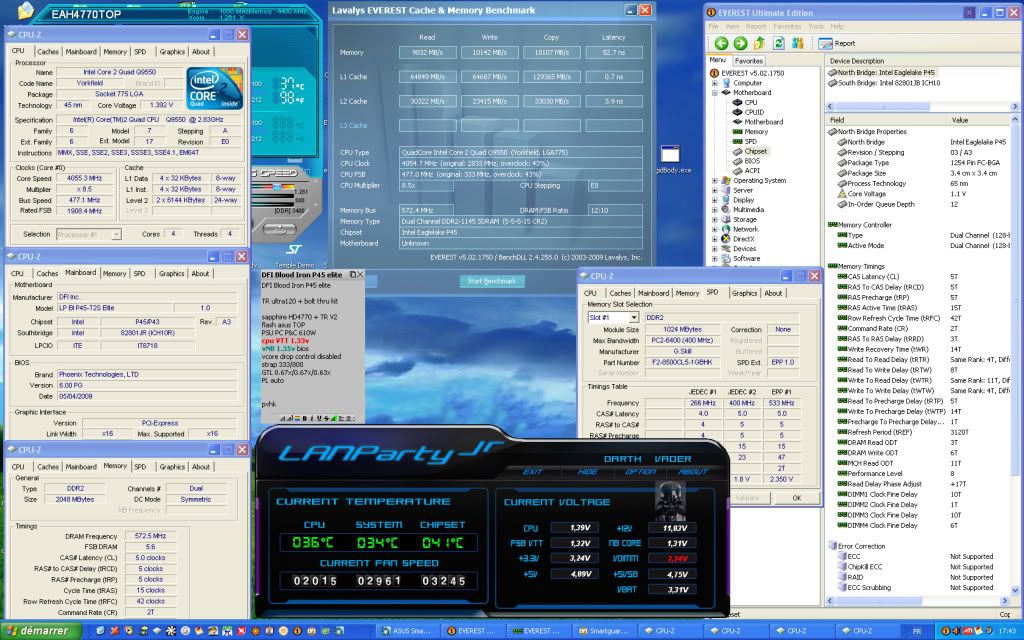
Task: Switch to the Favorites tab in EVEREST sidebar
Action: pyautogui.click(x=748, y=60)
